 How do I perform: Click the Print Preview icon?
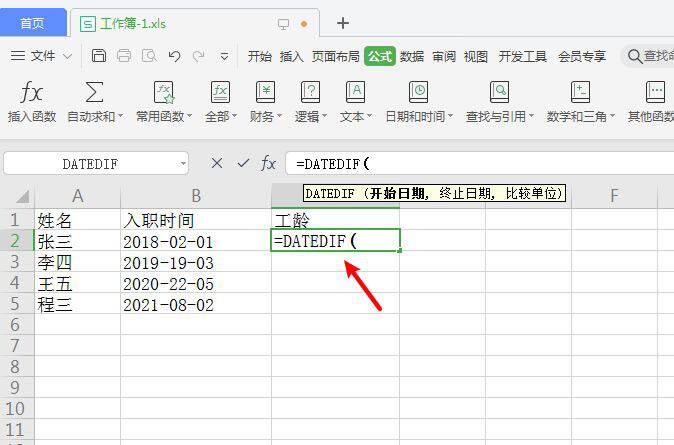click(x=149, y=56)
